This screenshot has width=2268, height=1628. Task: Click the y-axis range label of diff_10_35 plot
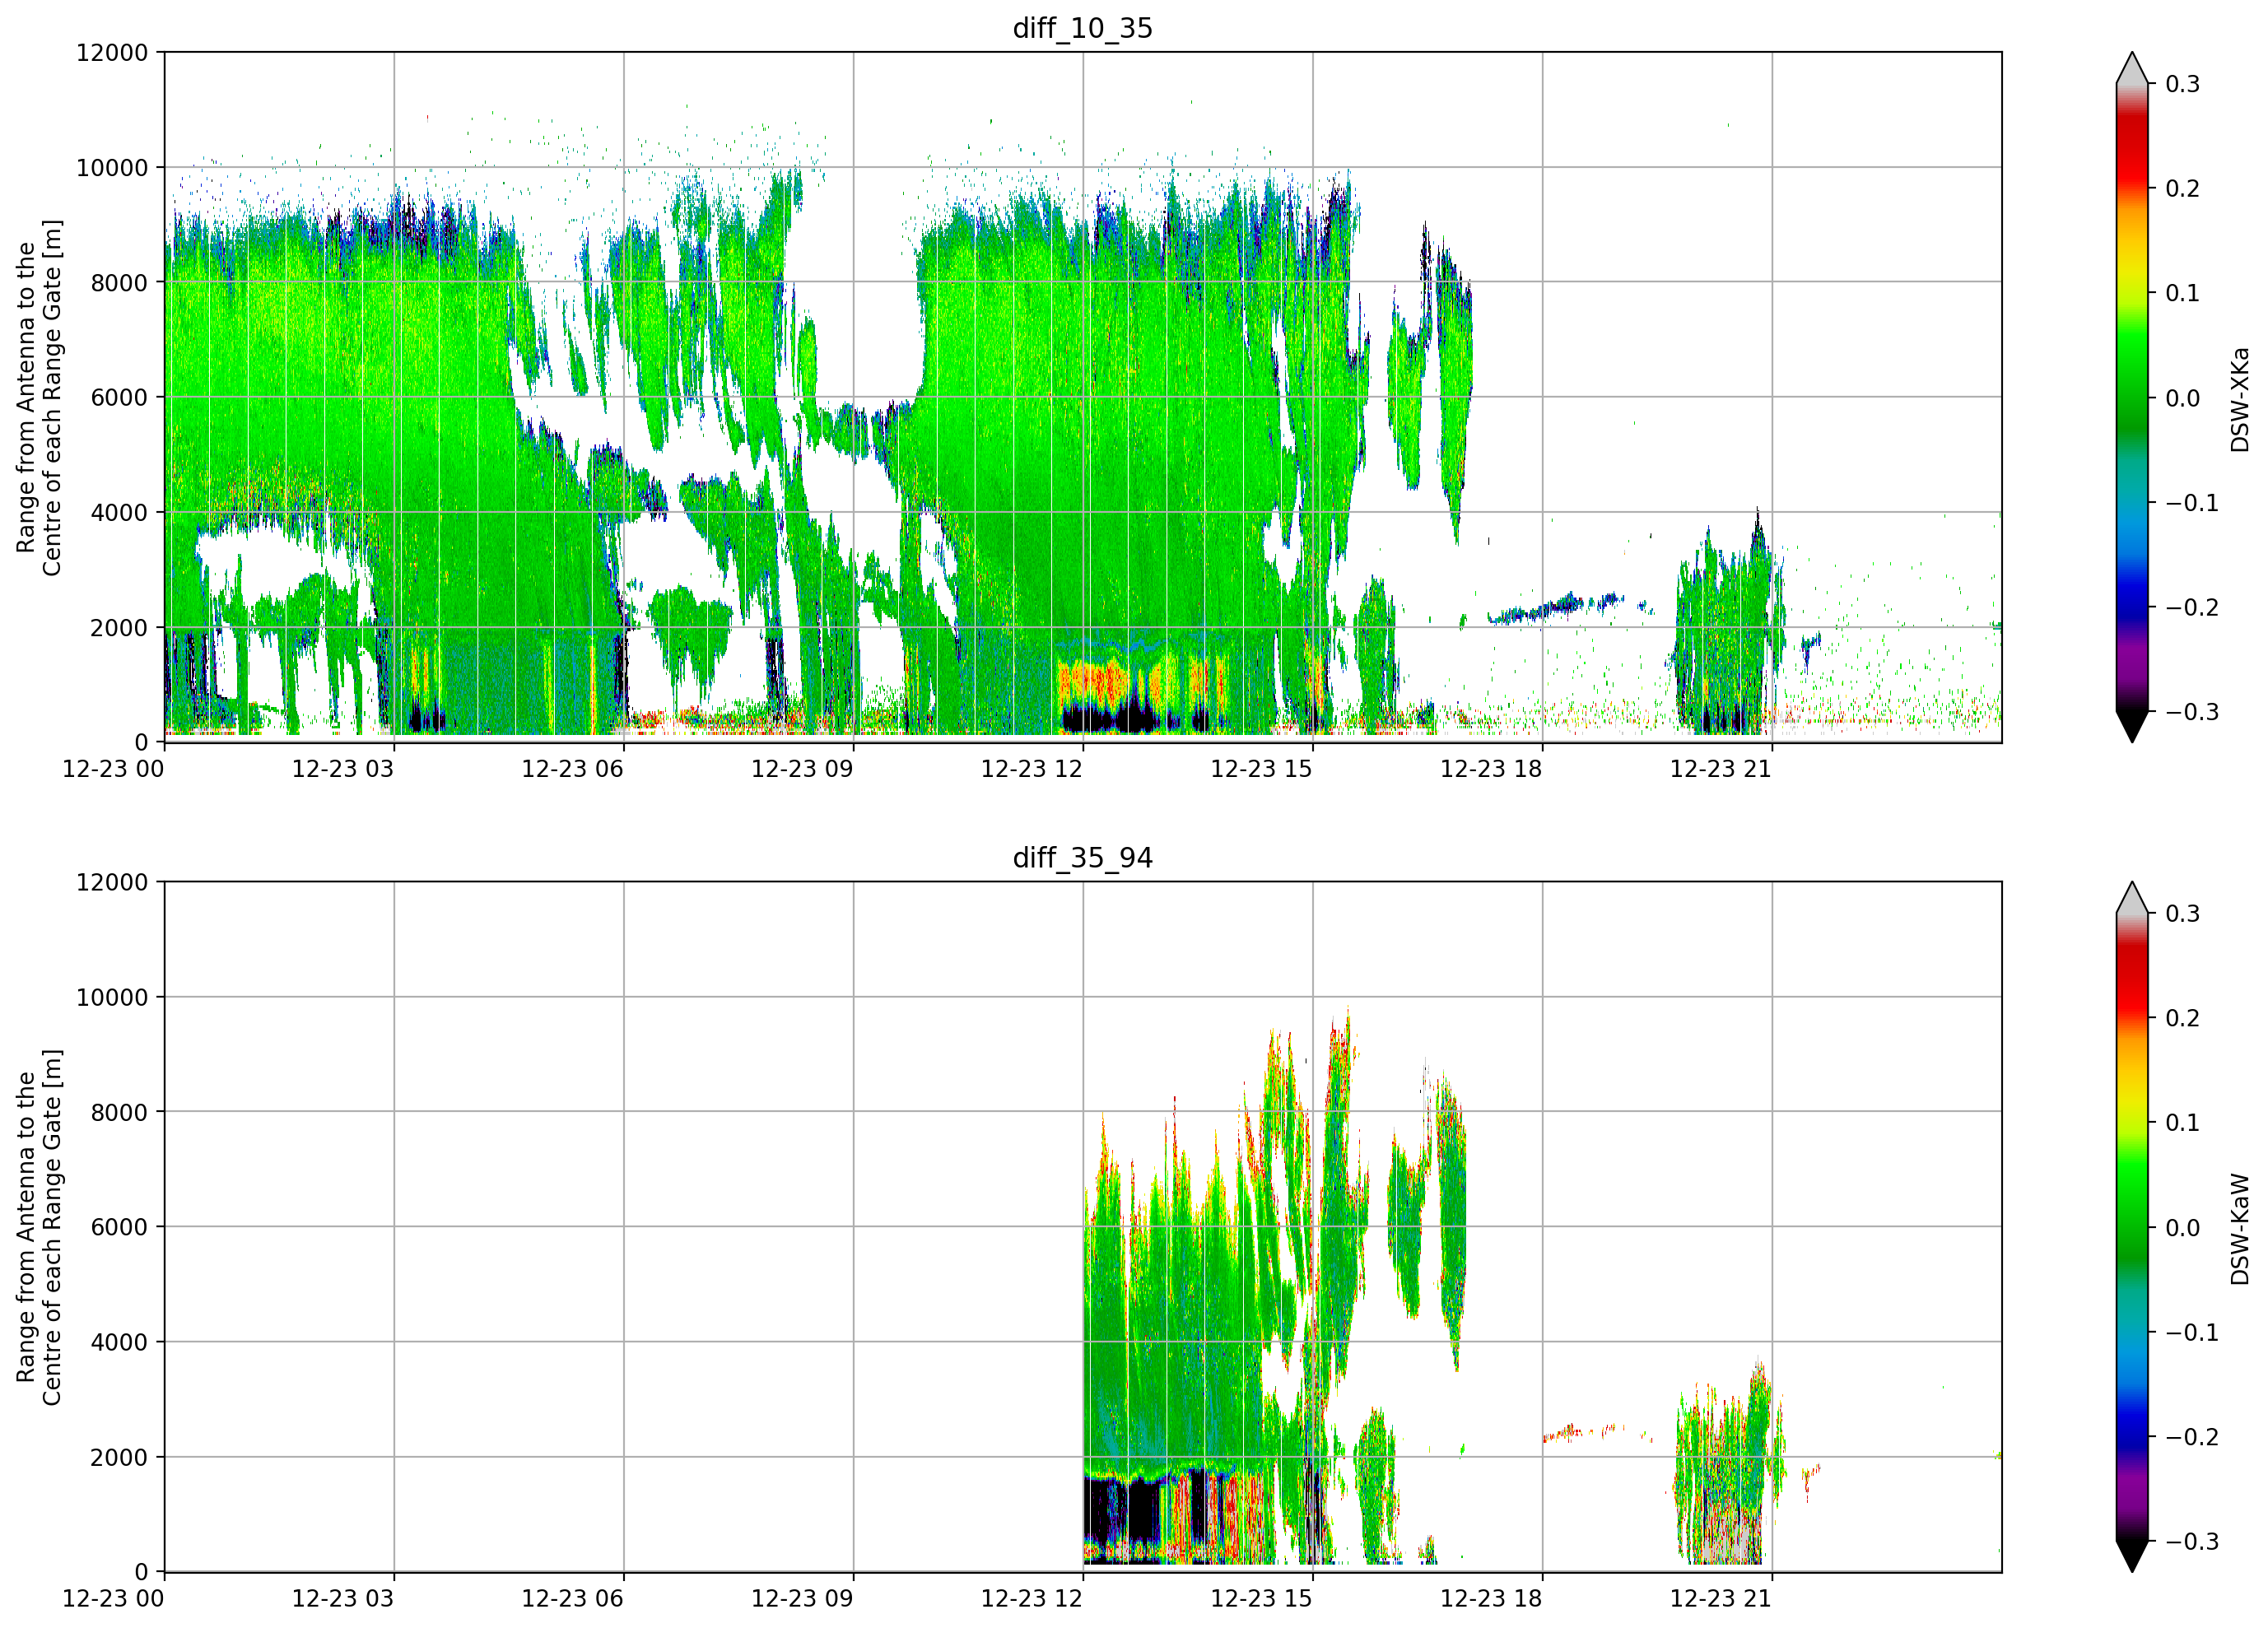pyautogui.click(x=39, y=397)
